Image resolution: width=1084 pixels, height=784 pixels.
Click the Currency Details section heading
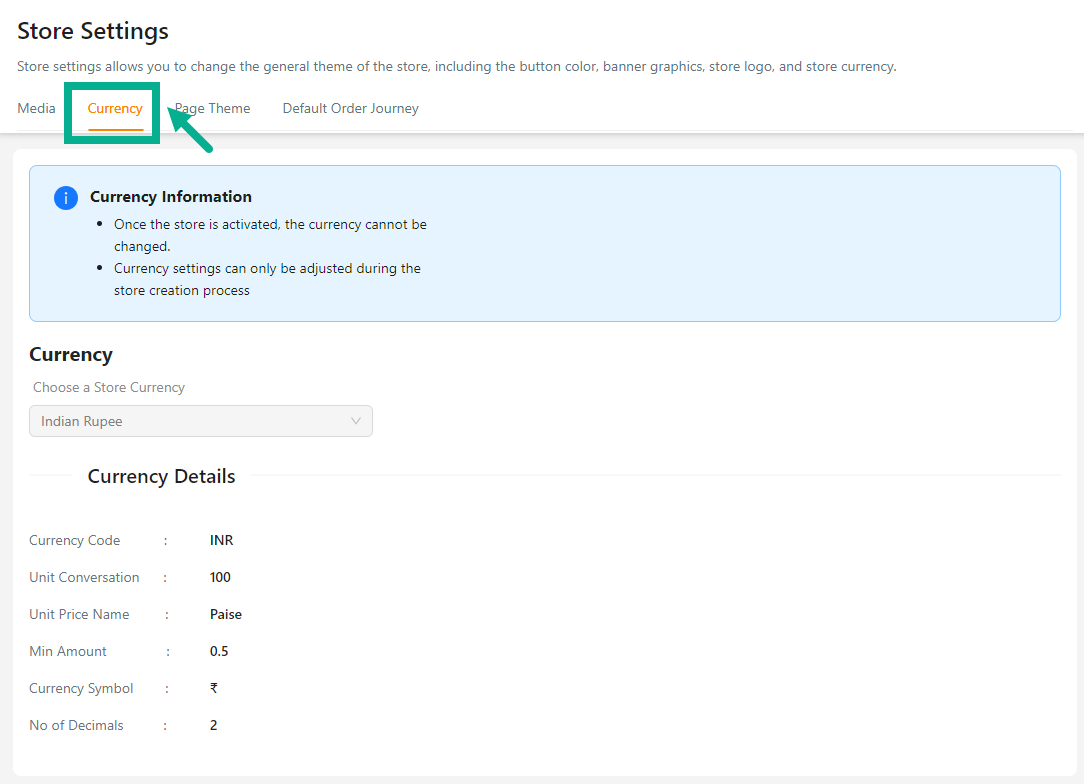click(161, 476)
